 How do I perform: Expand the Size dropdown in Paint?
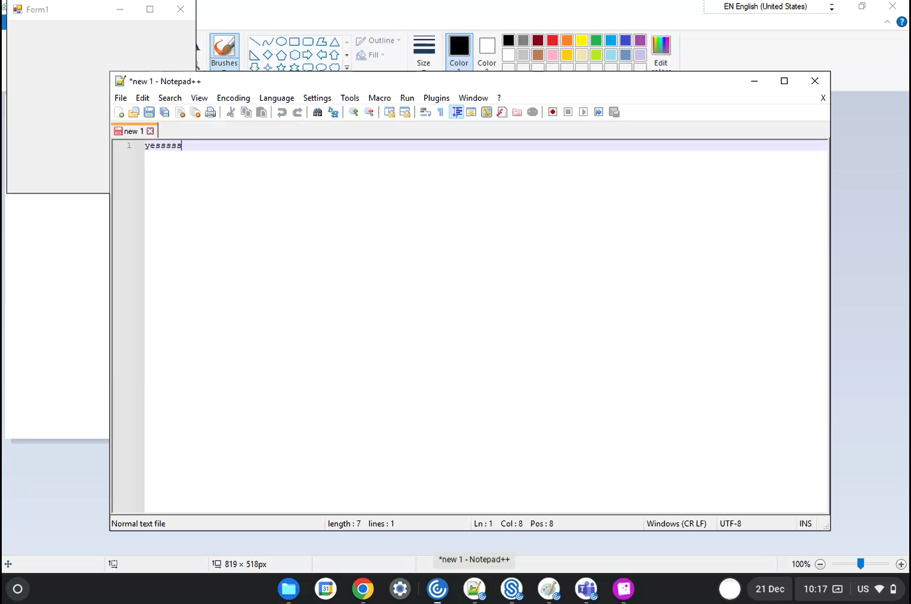click(x=424, y=51)
